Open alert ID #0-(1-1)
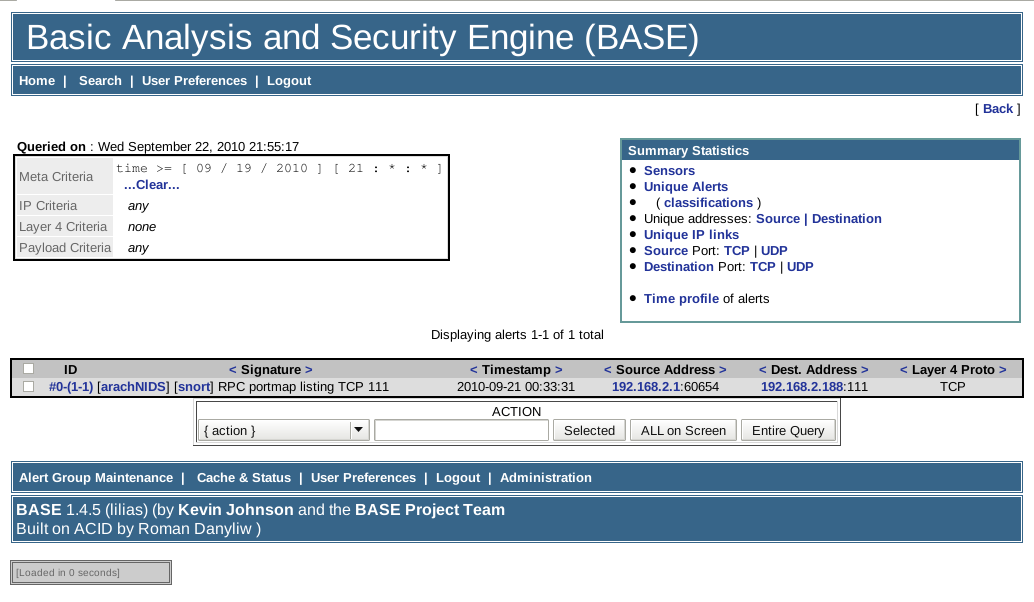Image resolution: width=1034 pixels, height=602 pixels. point(71,387)
